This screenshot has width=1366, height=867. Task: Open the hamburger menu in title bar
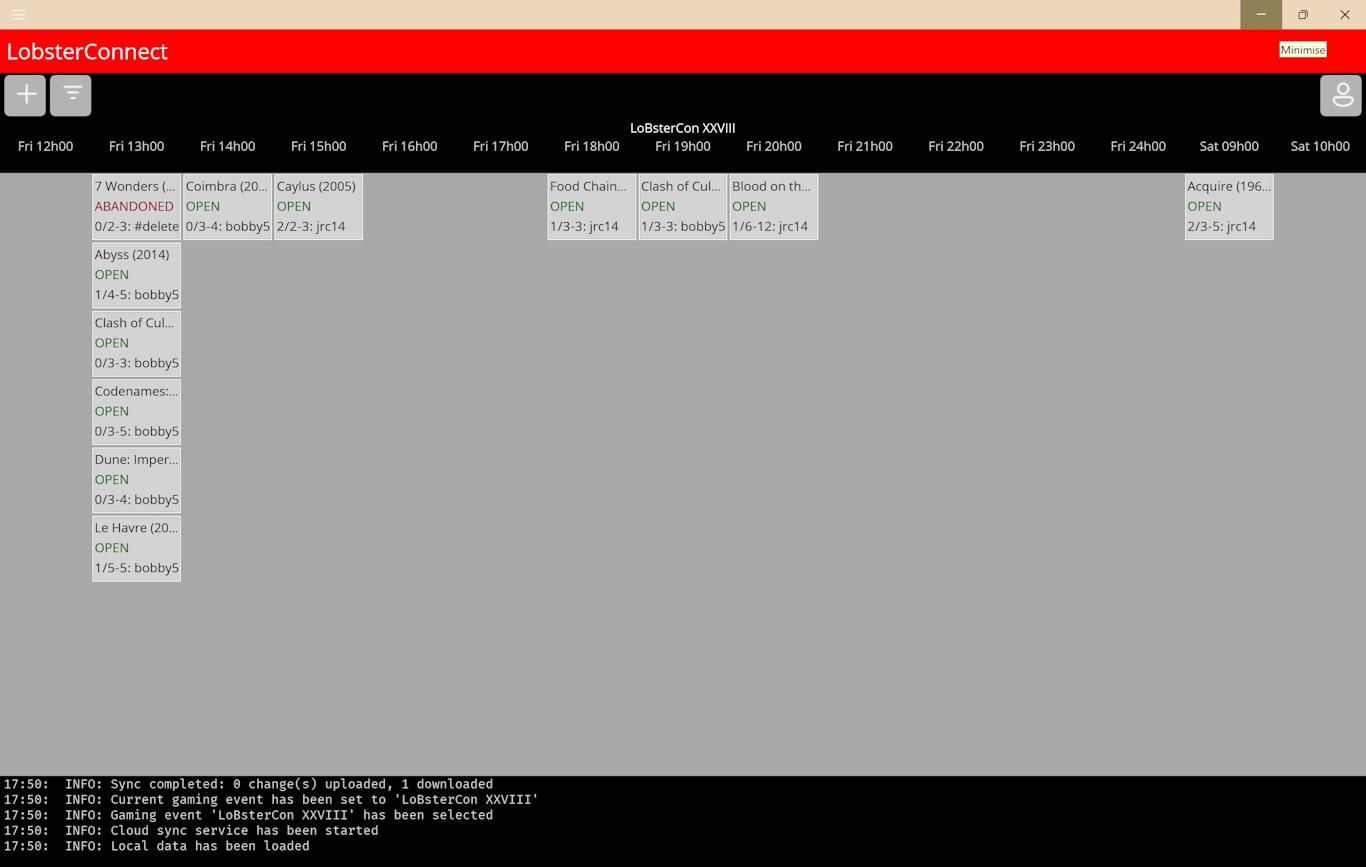click(x=18, y=14)
